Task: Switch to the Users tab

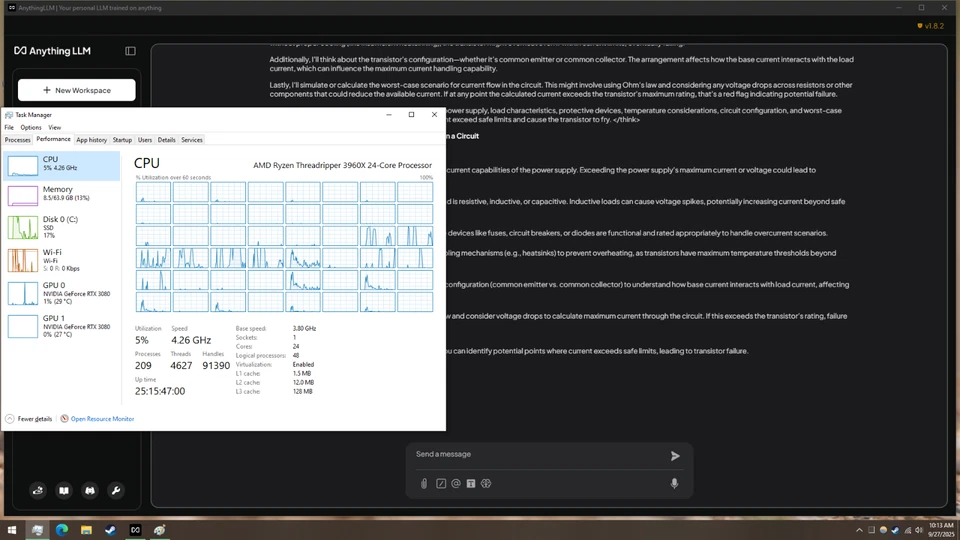Action: (144, 140)
